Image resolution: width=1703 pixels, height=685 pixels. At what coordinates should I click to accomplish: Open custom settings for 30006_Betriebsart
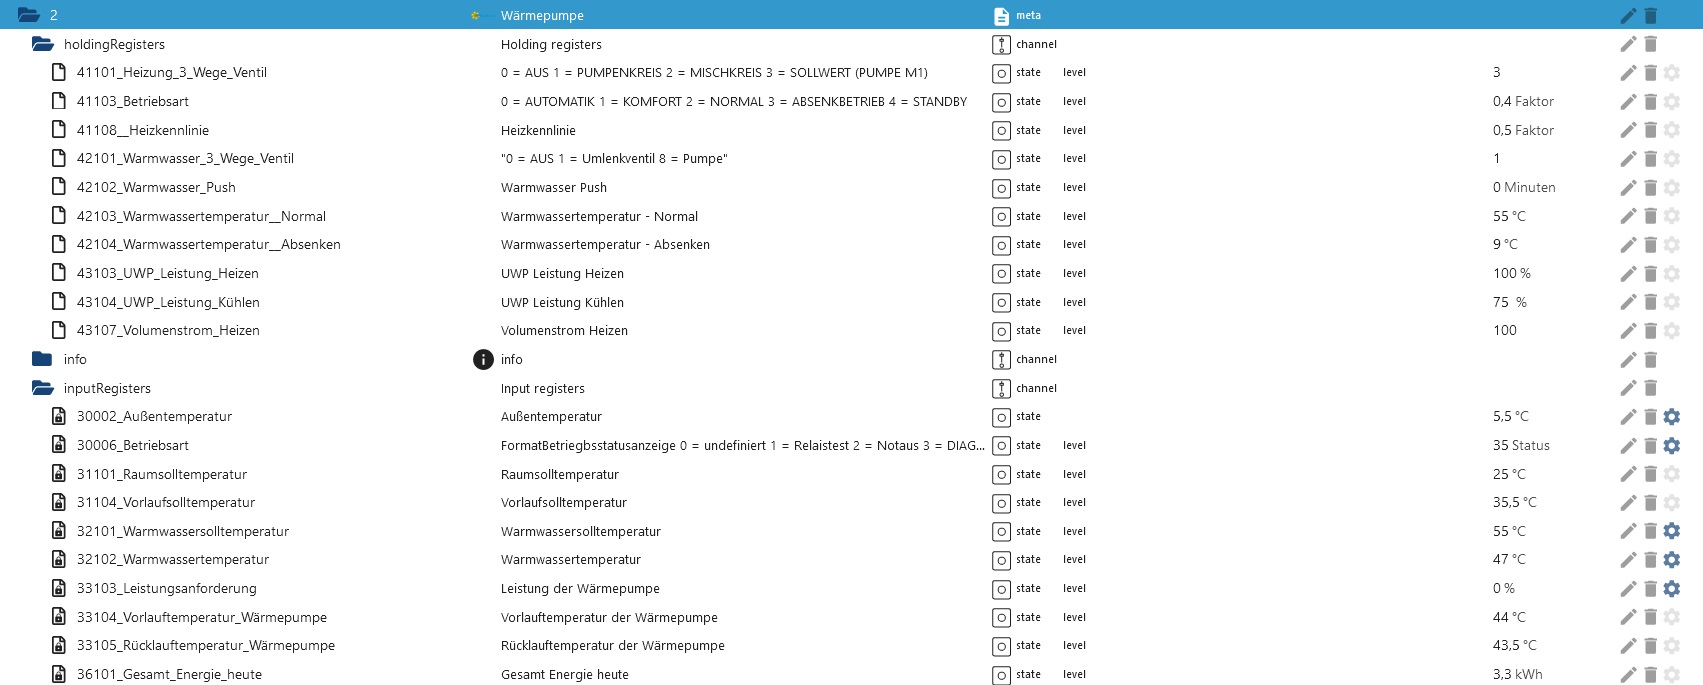(1672, 446)
